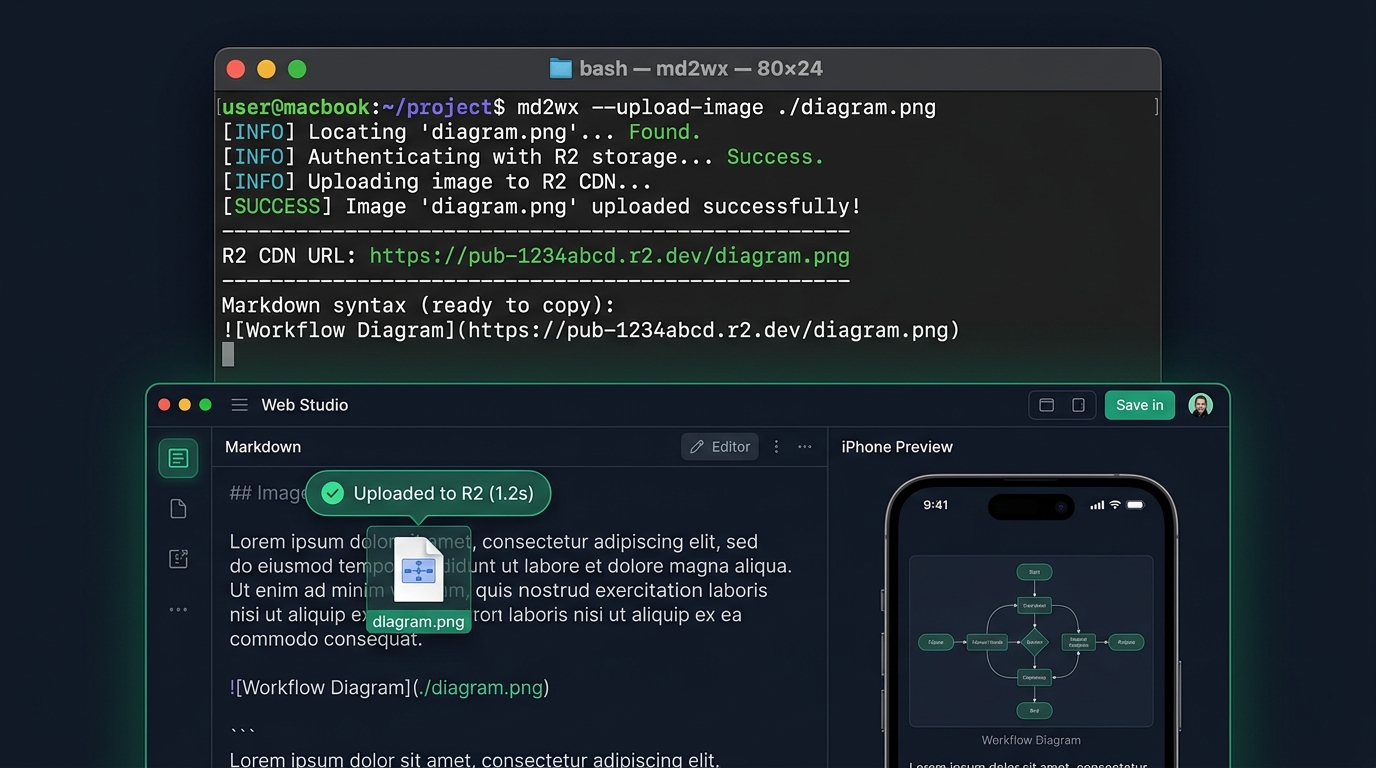Click the Workflow Diagram caption in preview
1376x768 pixels.
1031,740
